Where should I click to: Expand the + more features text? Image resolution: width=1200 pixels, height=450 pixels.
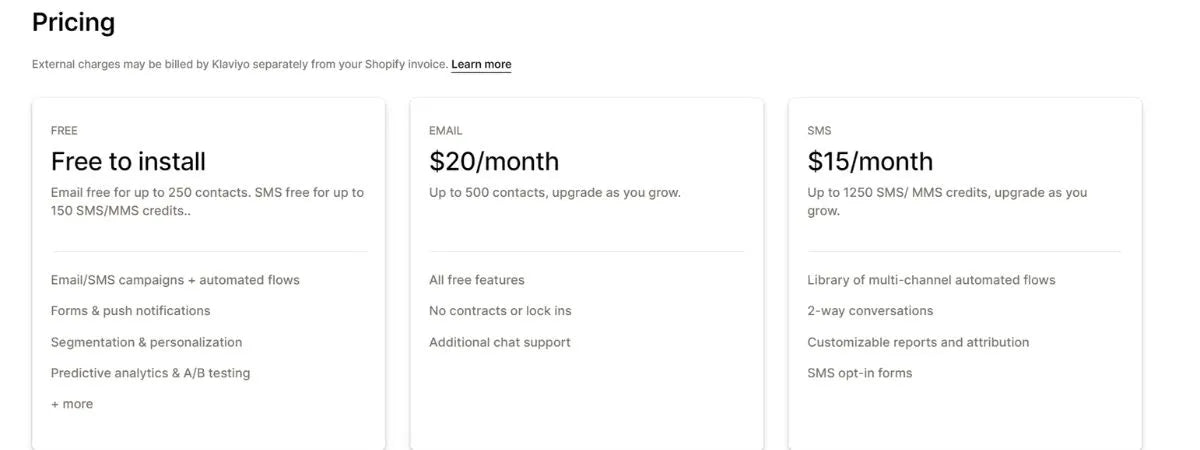(x=72, y=404)
